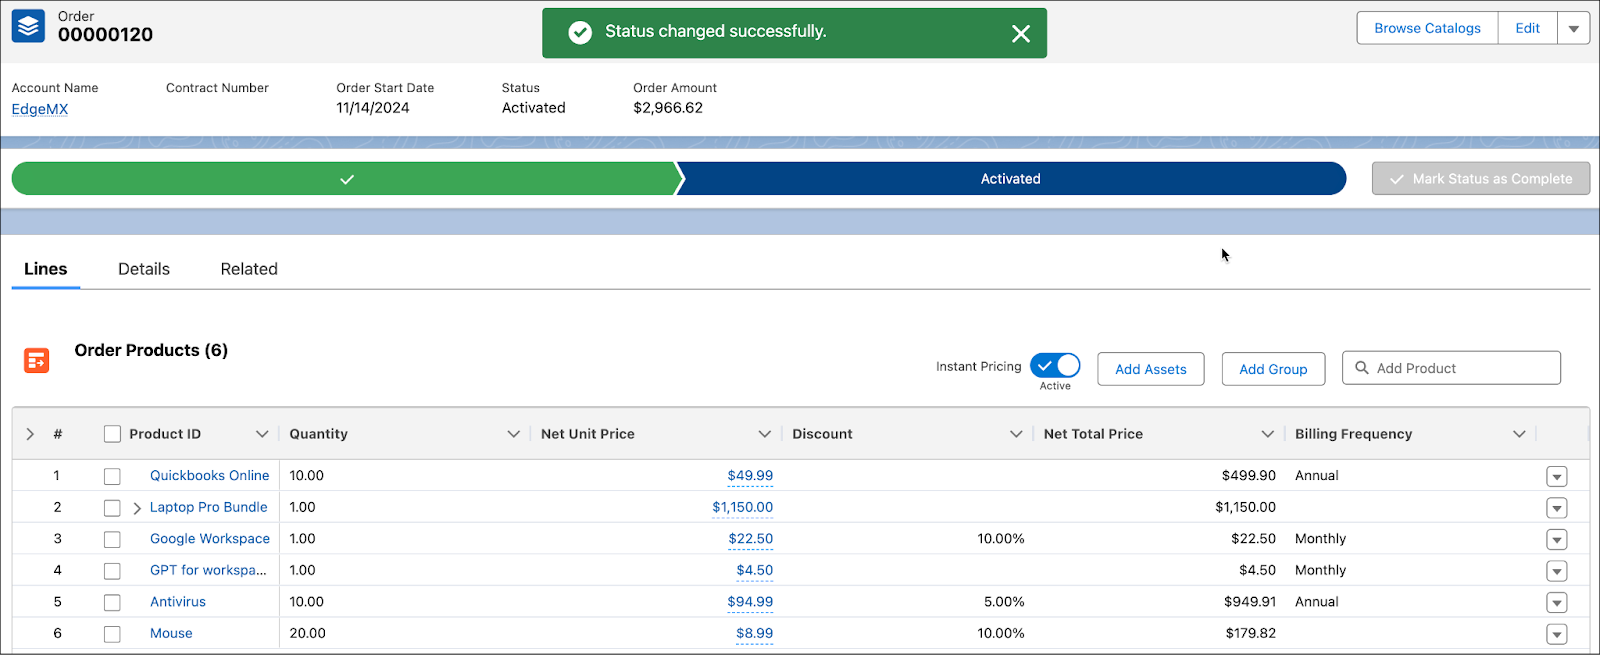The image size is (1600, 655).
Task: Switch to the Lines tab
Action: tap(46, 269)
